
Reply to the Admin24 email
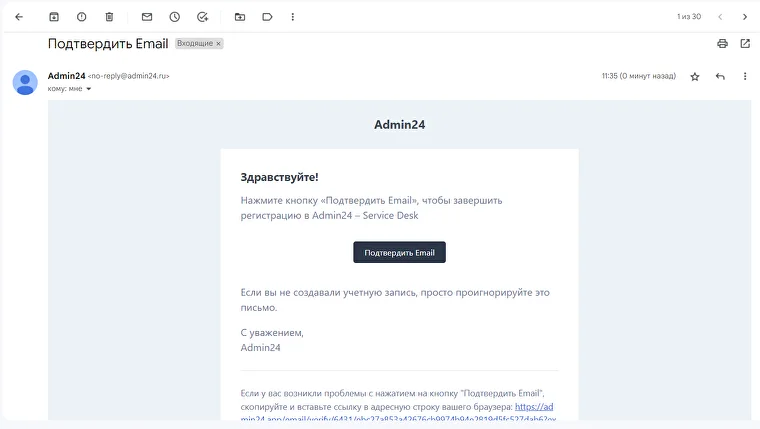pyautogui.click(x=720, y=77)
